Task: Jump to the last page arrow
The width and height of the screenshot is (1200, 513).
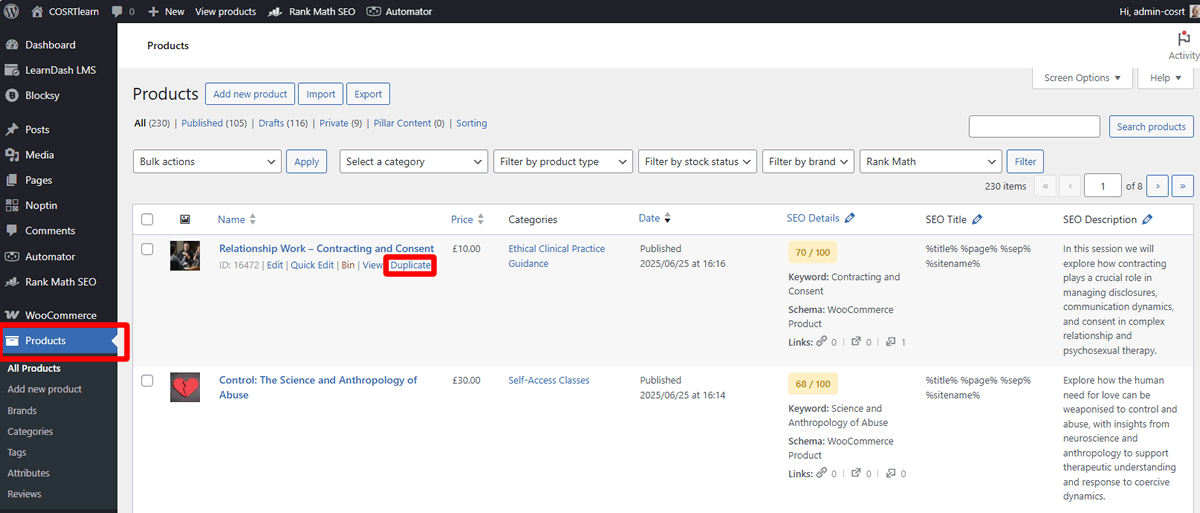Action: pyautogui.click(x=1183, y=186)
